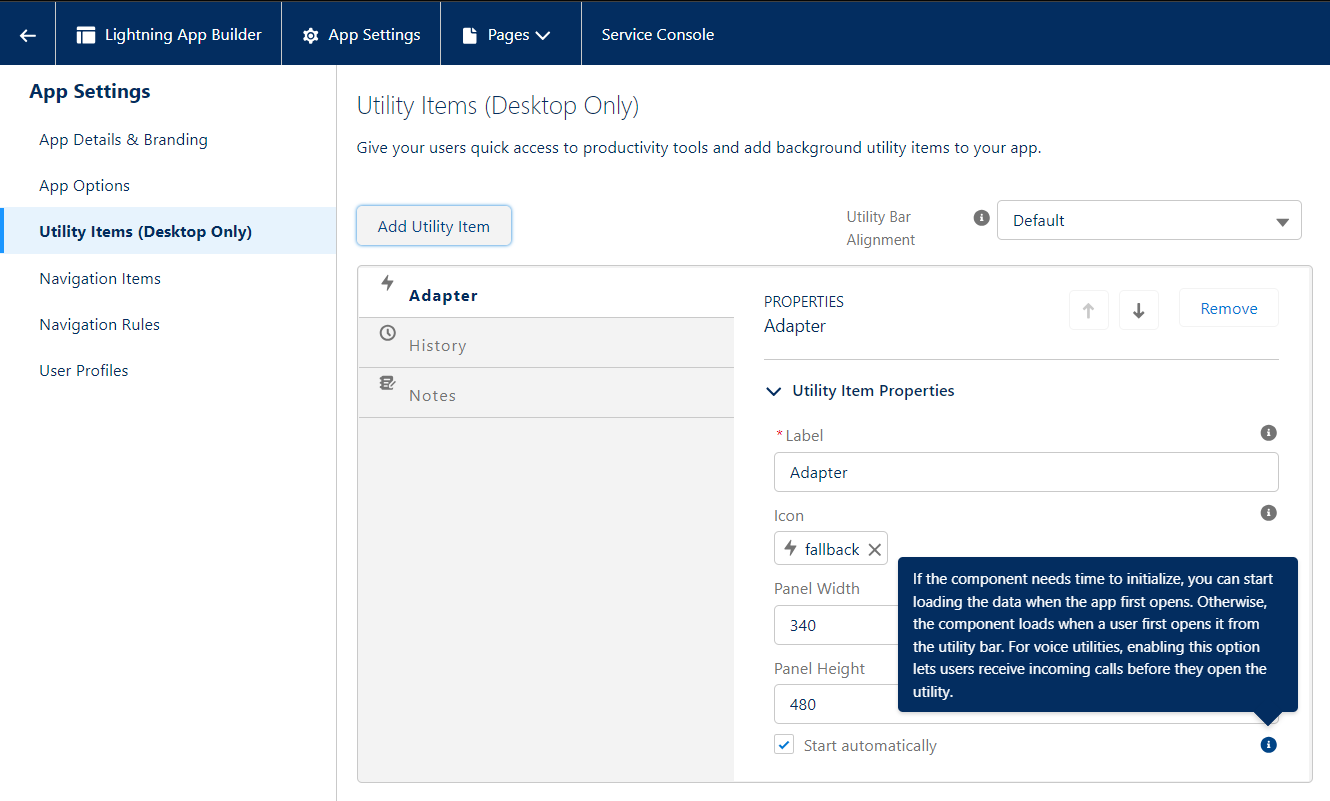Viewport: 1330px width, 801px height.
Task: Click the back arrow icon
Action: (28, 35)
